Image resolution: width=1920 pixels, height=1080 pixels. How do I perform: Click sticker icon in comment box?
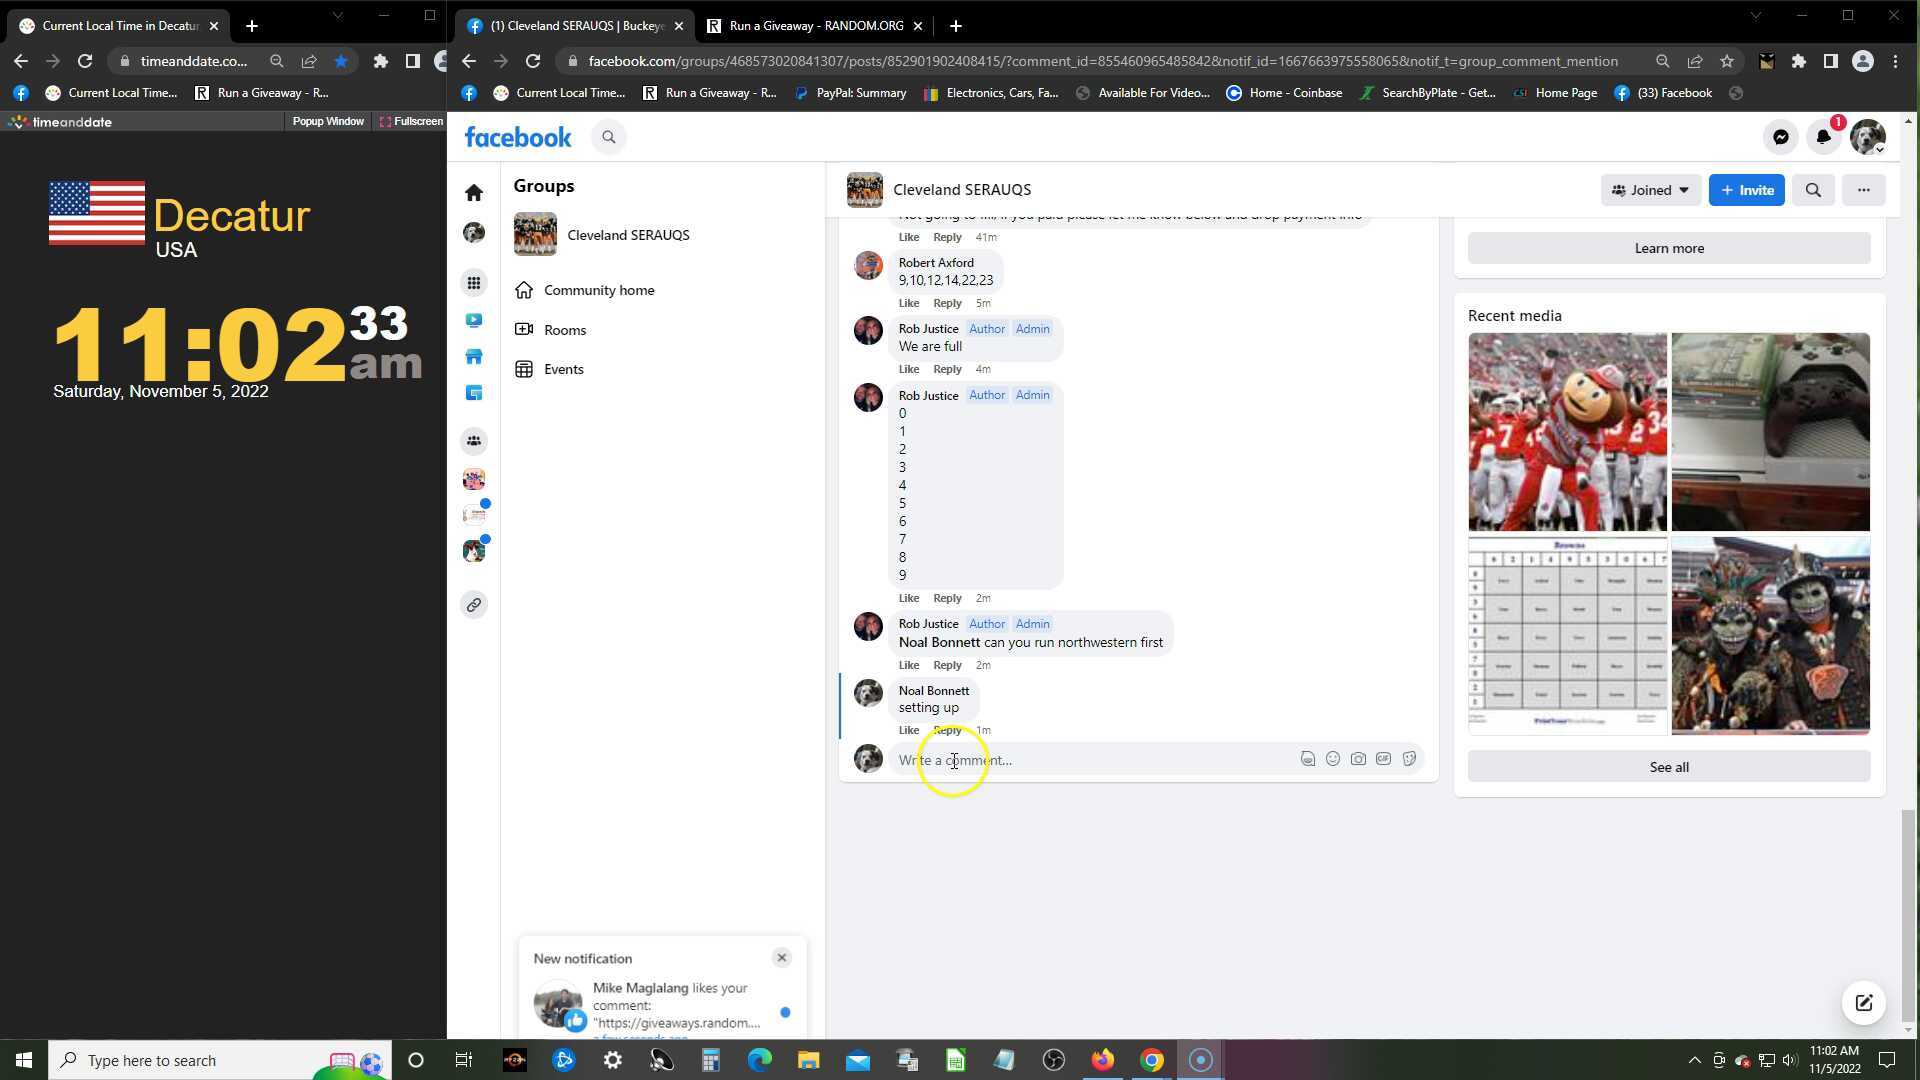pos(1409,759)
